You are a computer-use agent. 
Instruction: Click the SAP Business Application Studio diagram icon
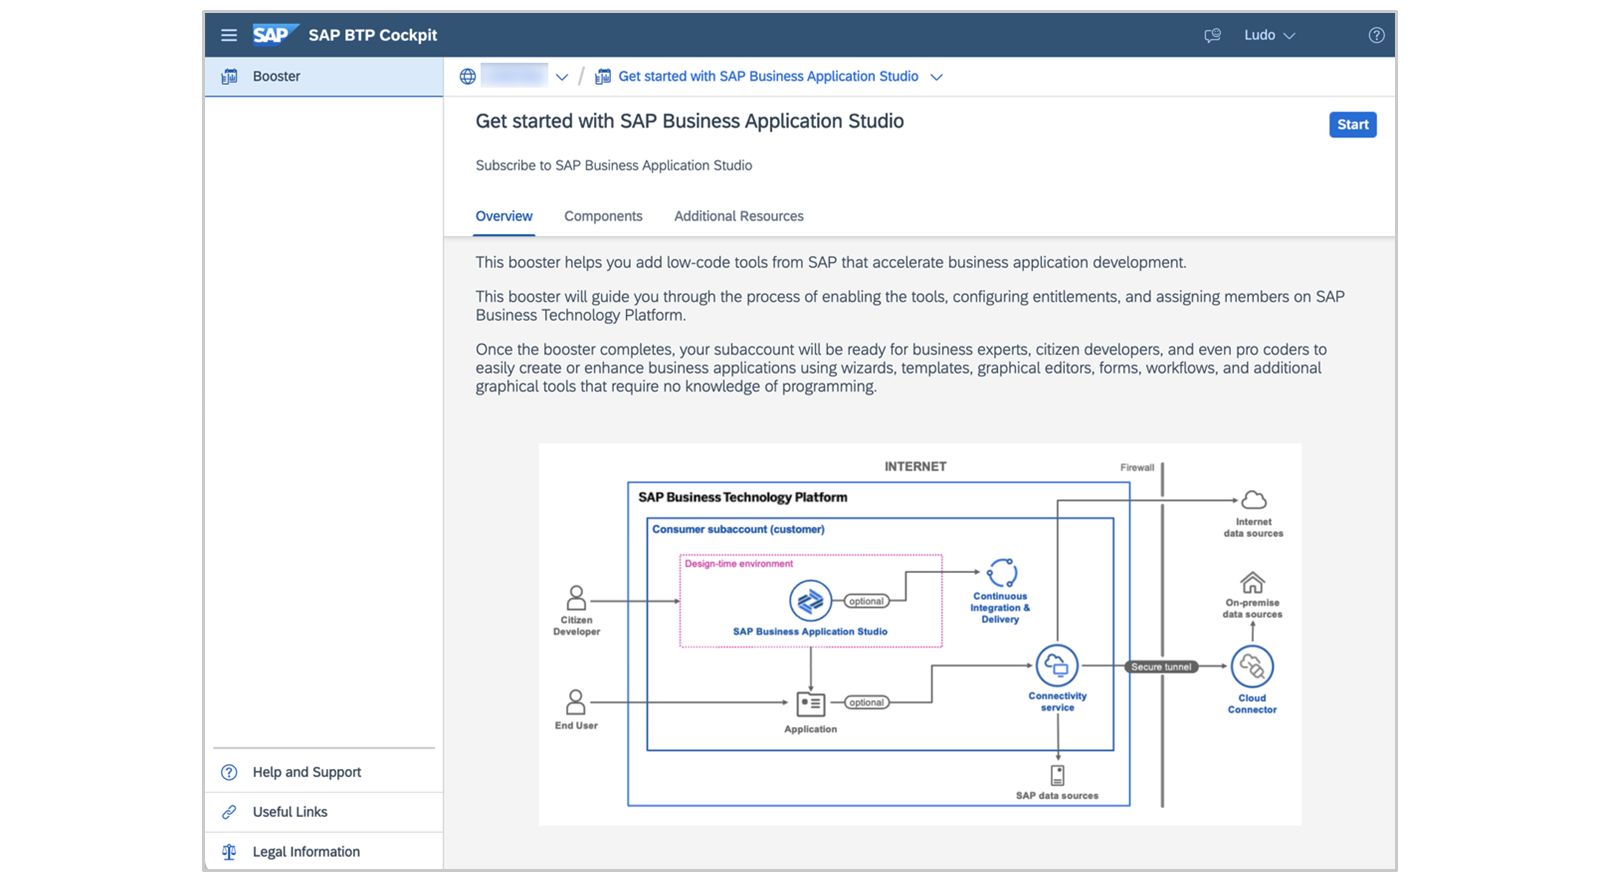[810, 601]
